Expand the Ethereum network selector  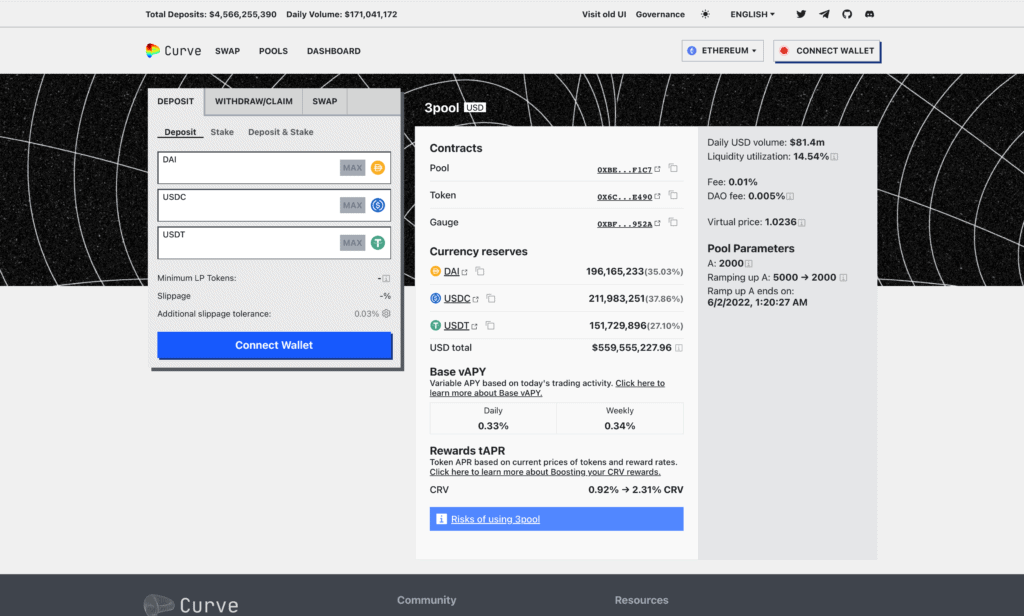tap(722, 51)
